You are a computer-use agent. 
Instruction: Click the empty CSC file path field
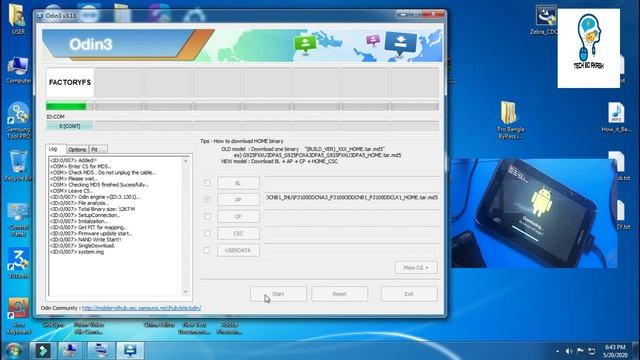coord(353,233)
